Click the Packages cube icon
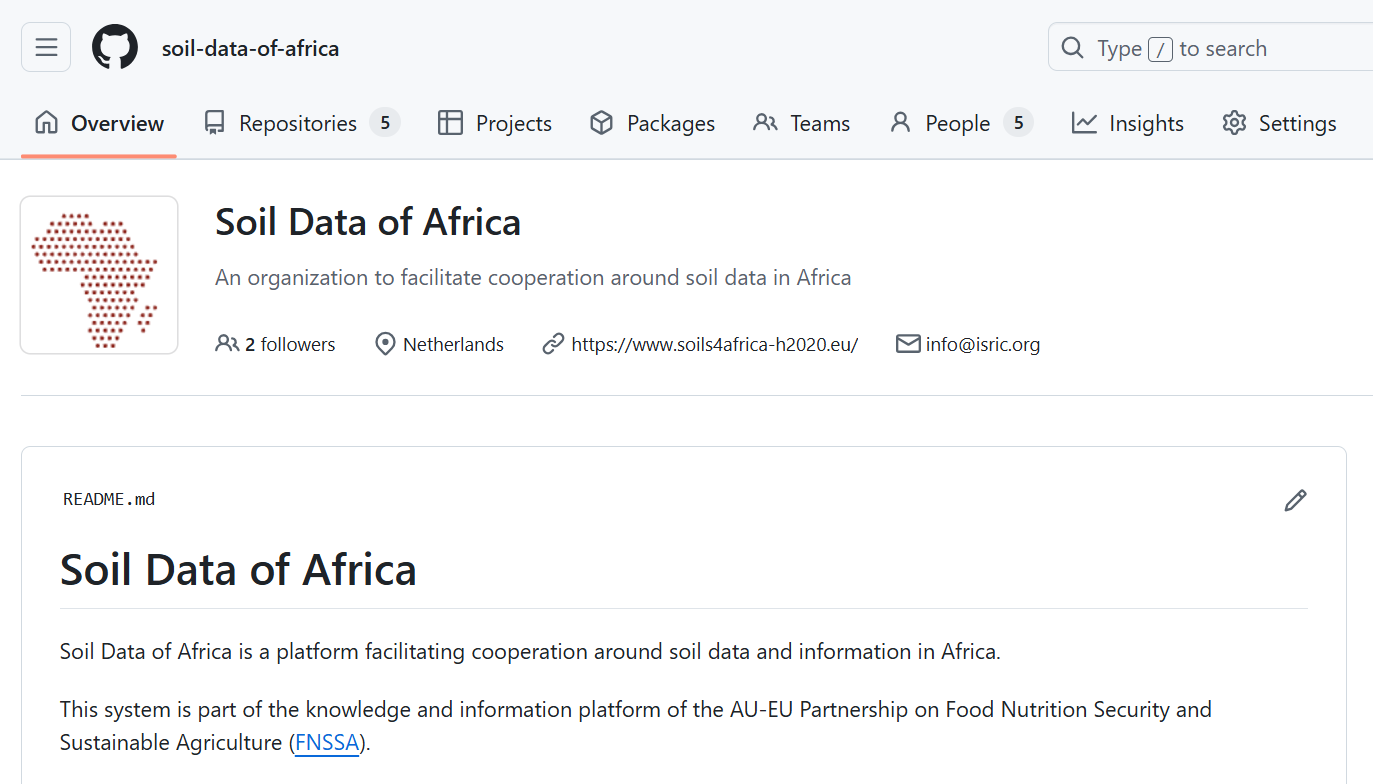 [x=601, y=123]
